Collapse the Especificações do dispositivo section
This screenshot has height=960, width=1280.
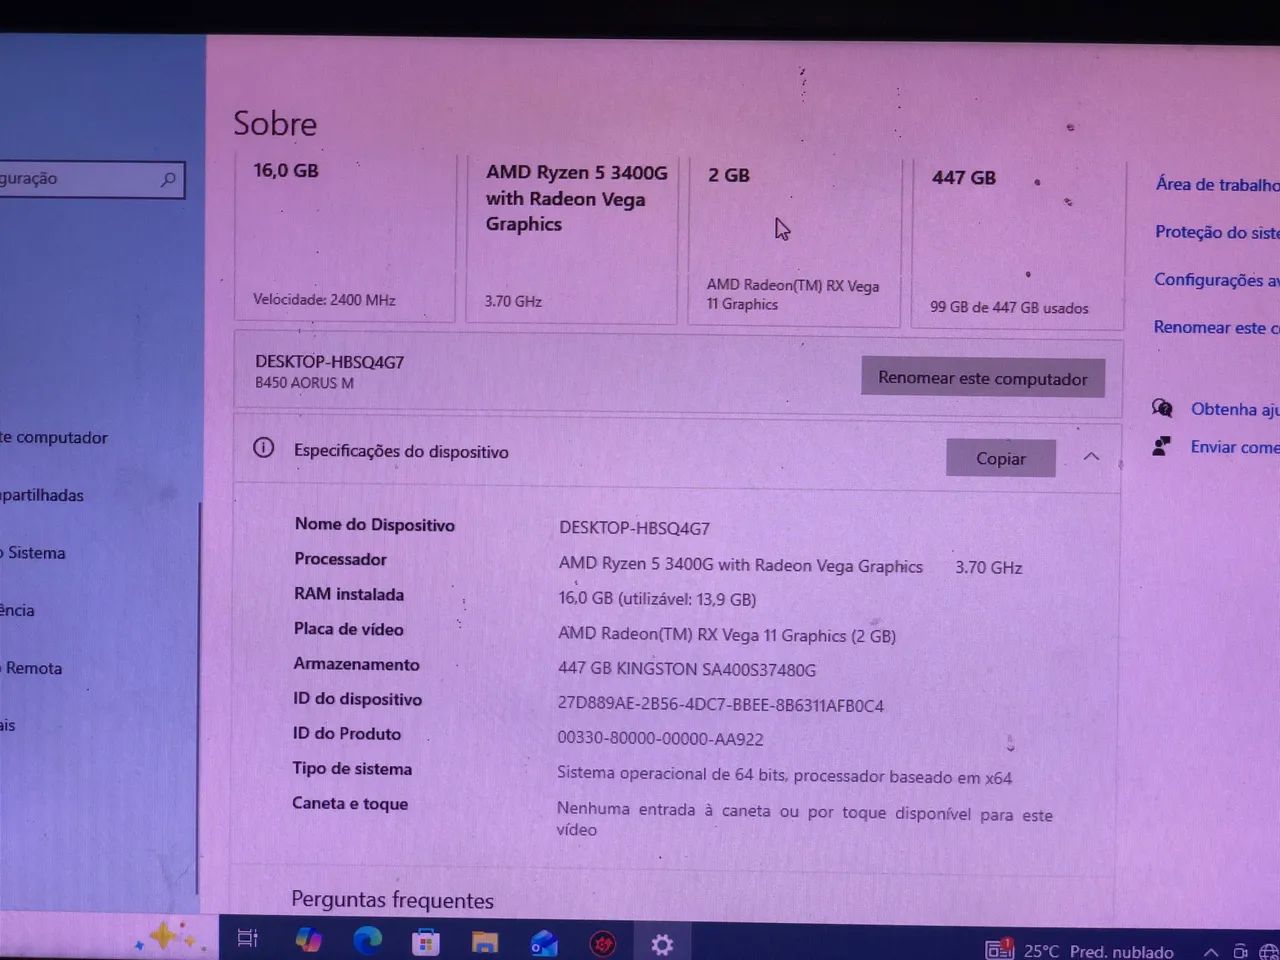[x=1091, y=457]
